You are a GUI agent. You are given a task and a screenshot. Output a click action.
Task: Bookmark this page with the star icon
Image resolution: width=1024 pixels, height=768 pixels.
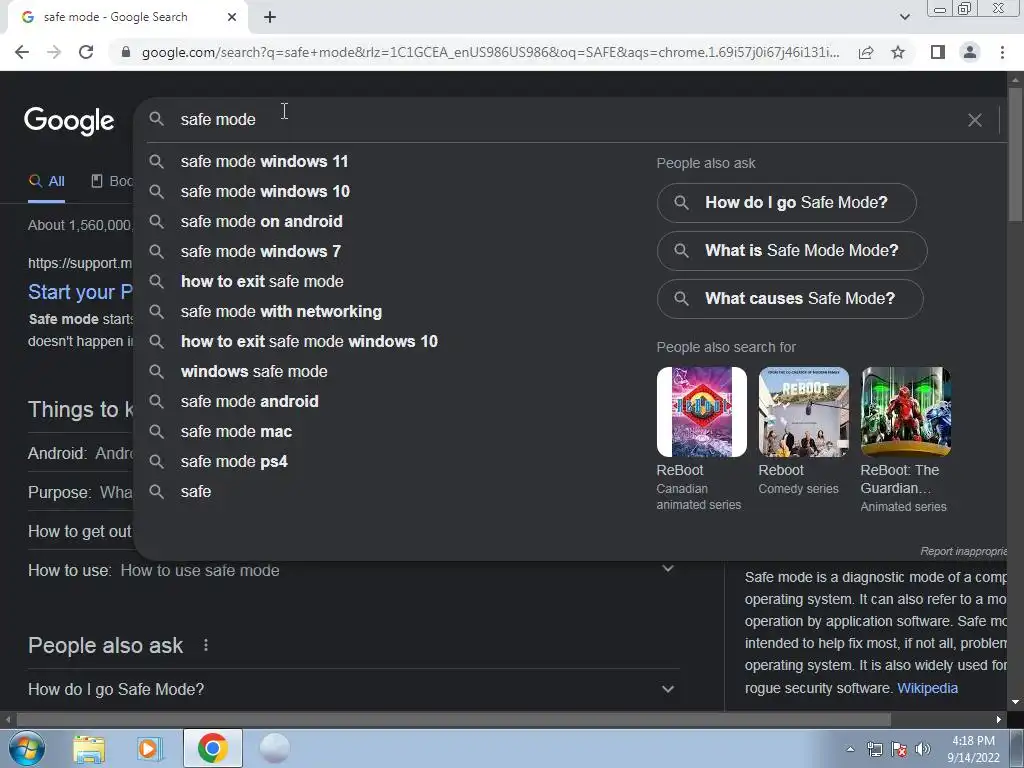898,52
